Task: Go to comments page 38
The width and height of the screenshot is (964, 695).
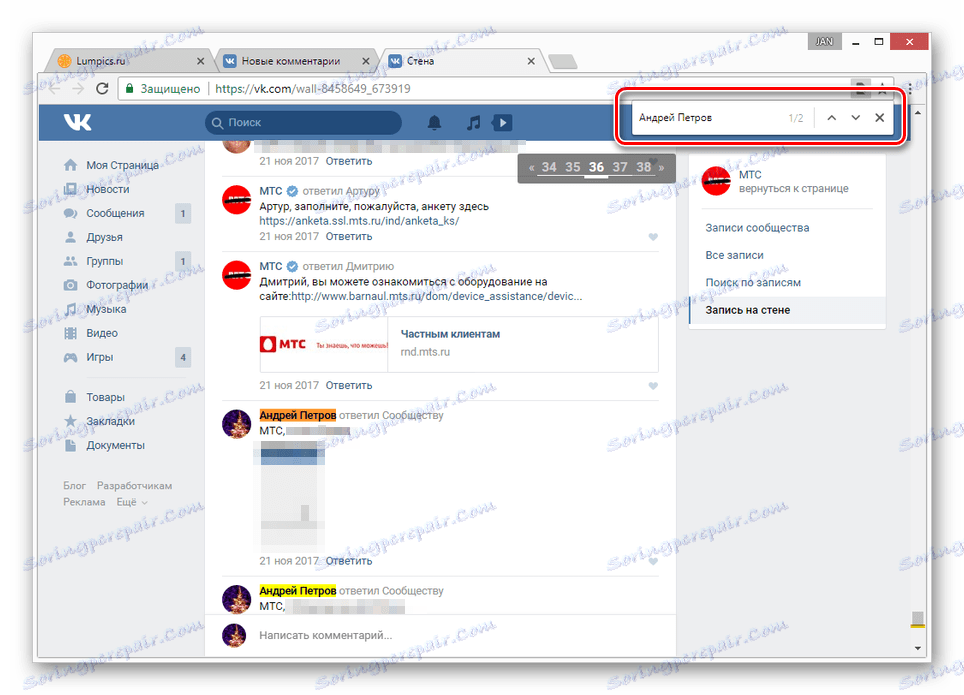Action: click(644, 167)
